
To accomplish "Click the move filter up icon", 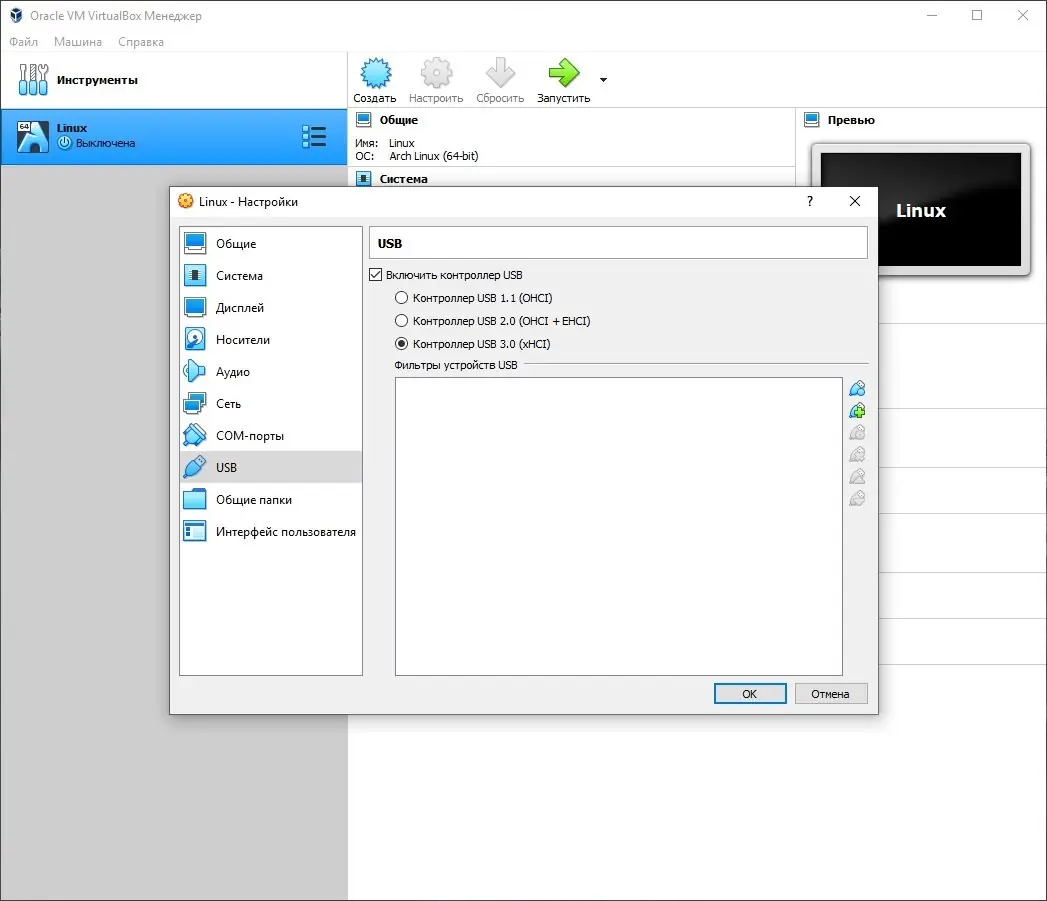I will (x=857, y=476).
